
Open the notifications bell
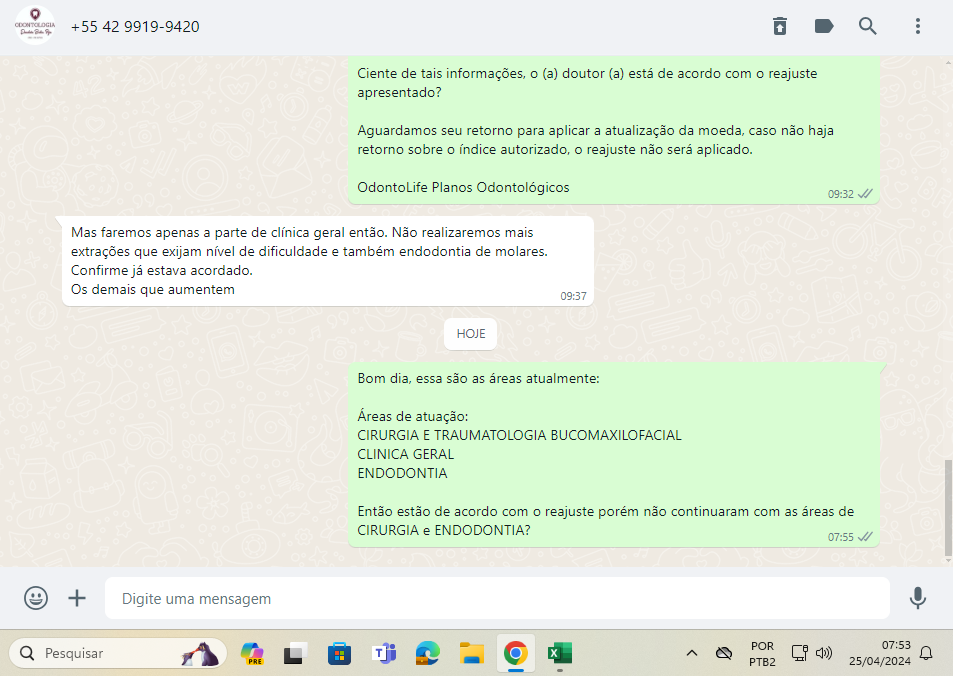pyautogui.click(x=926, y=654)
